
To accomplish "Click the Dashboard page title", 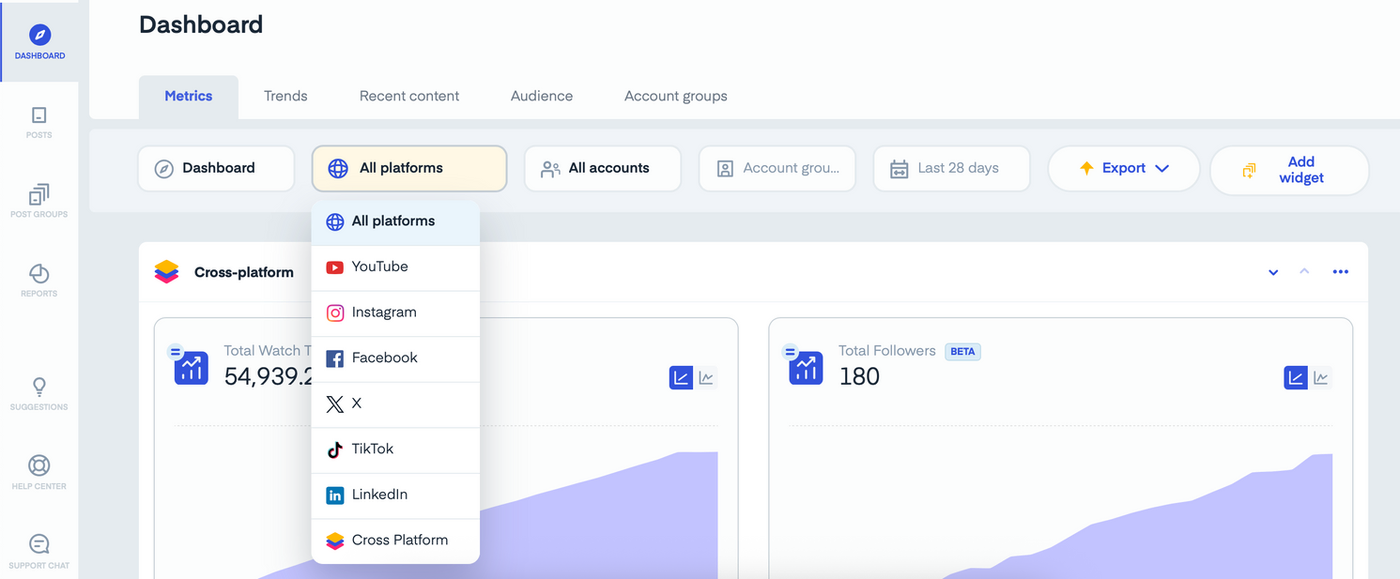I will (x=201, y=25).
